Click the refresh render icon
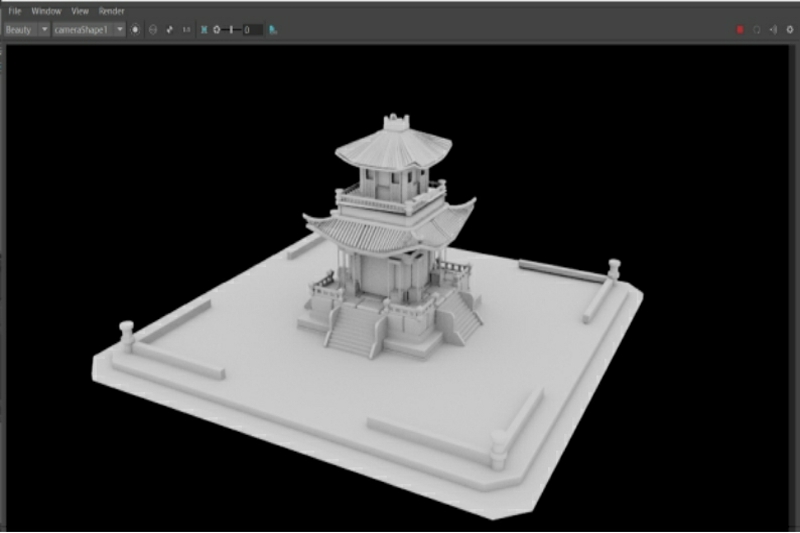Viewport: 800px width, 533px height. coord(757,30)
